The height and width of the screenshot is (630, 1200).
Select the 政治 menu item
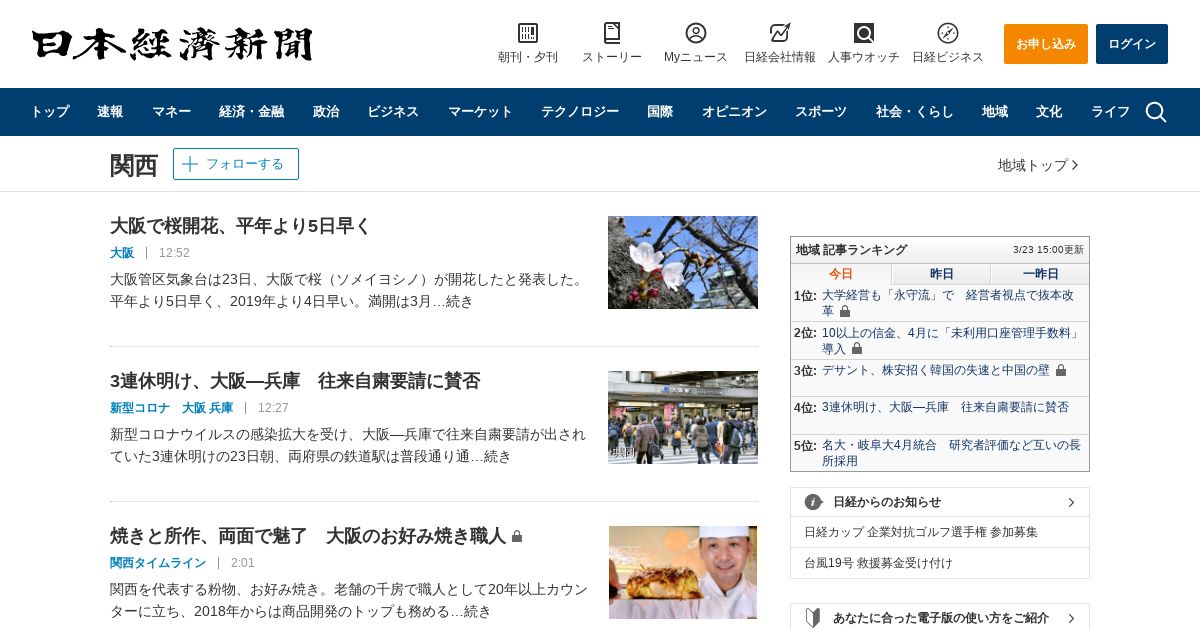pyautogui.click(x=326, y=112)
